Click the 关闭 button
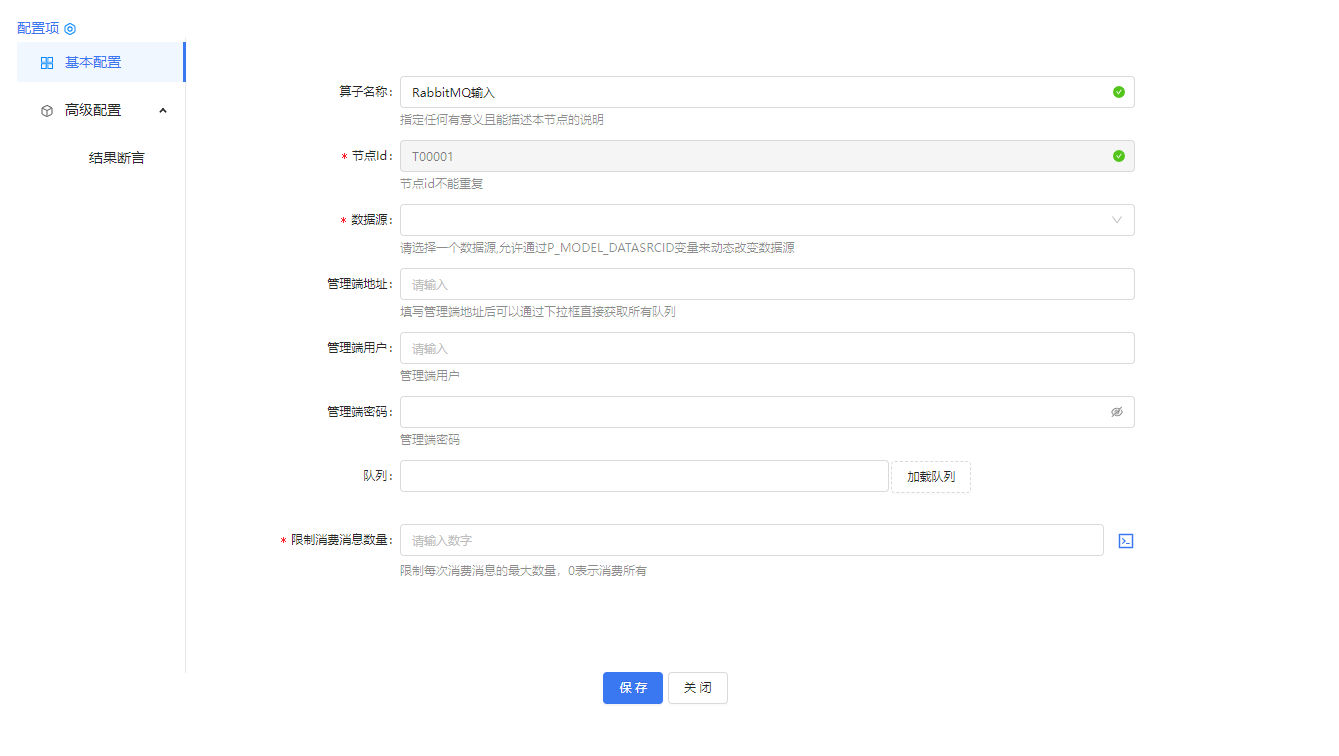1339x756 pixels. 697,688
